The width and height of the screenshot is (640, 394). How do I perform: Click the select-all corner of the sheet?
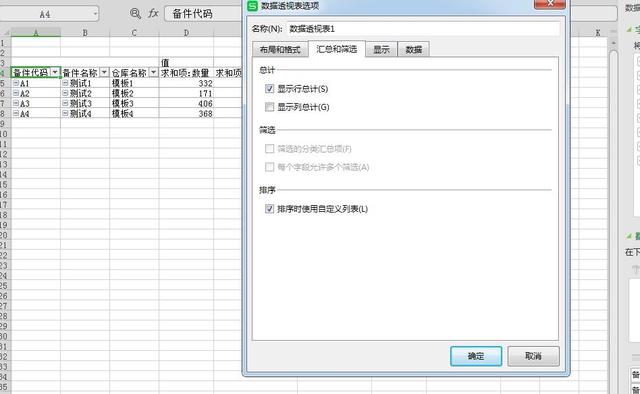pos(5,33)
